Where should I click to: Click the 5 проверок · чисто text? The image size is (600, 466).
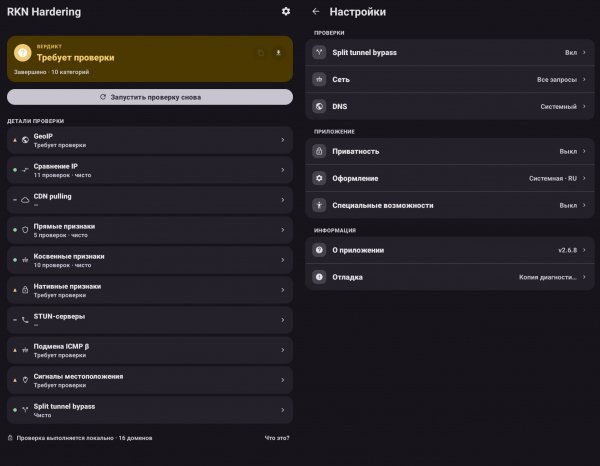60,235
